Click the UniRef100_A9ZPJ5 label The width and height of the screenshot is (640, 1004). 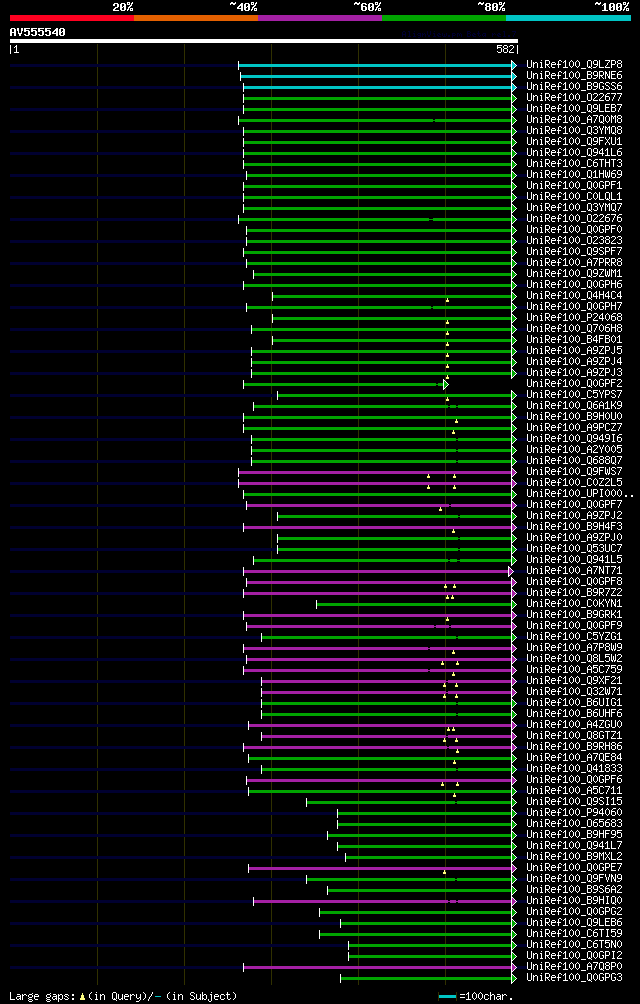pos(574,350)
